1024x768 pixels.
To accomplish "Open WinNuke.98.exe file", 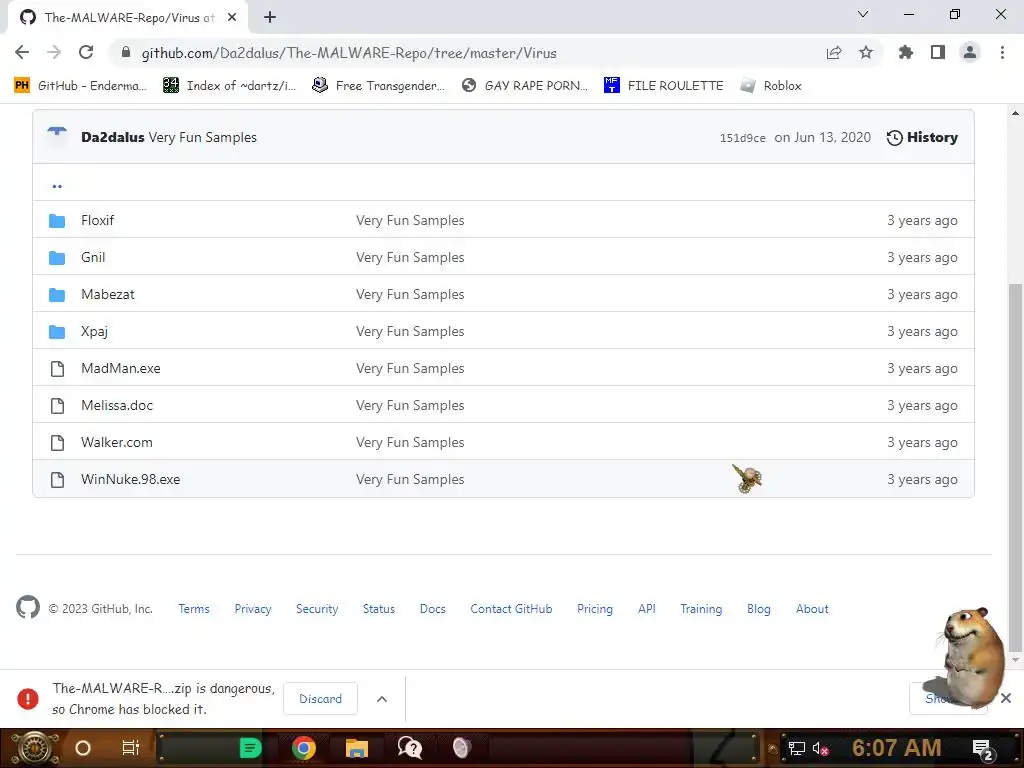I will (x=131, y=479).
